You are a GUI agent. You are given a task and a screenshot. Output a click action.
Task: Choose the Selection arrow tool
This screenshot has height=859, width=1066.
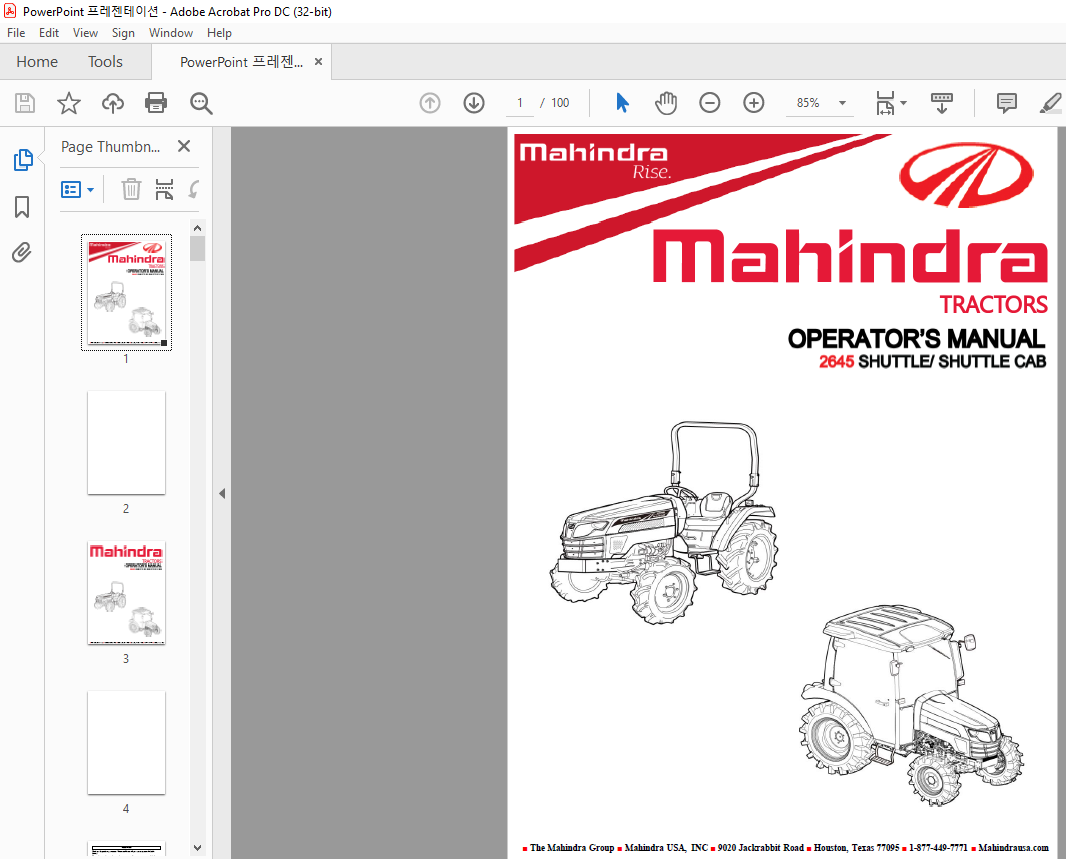pos(622,103)
